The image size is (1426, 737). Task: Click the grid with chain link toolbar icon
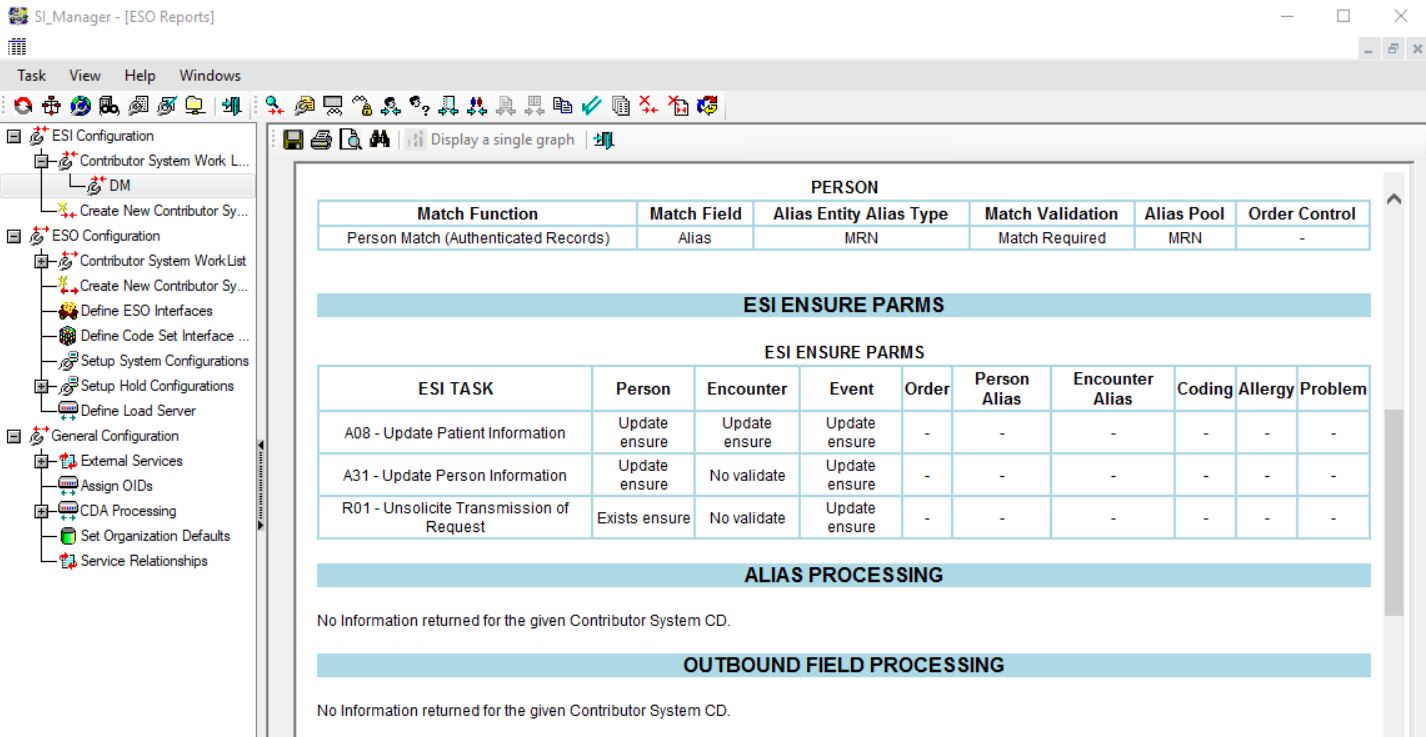(138, 105)
